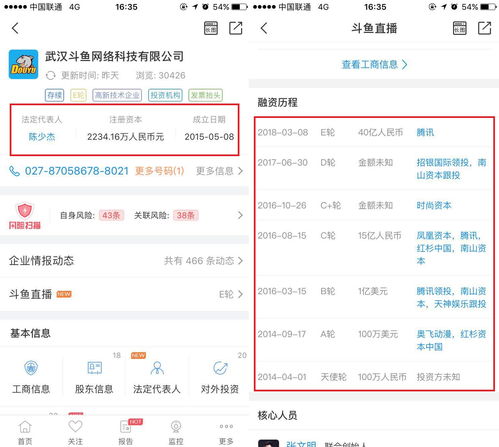Open investors 腾讯领投 in the B轮 row
Viewport: 499px width, 447px height.
434,291
